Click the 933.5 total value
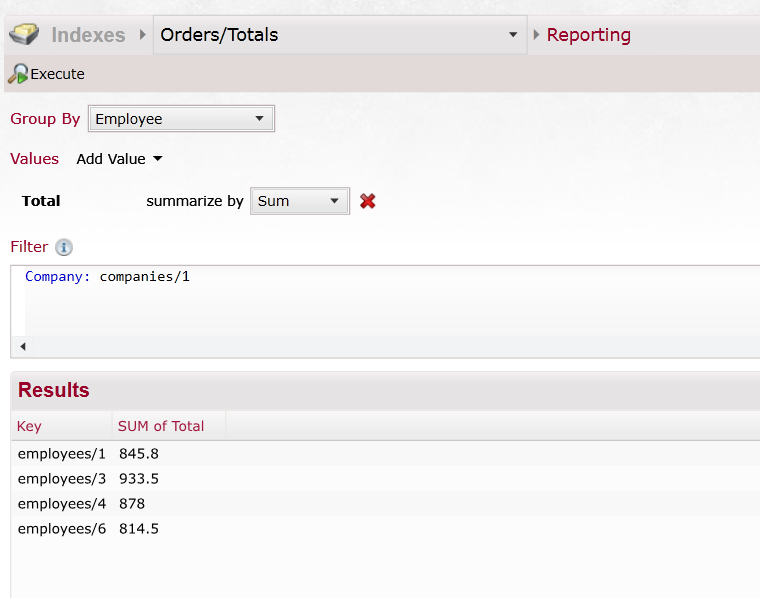 (139, 479)
